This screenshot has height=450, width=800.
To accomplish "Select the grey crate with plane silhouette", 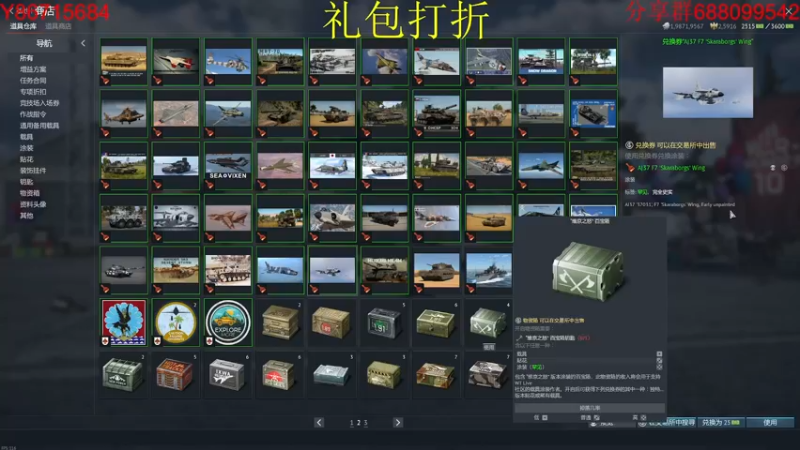I will (227, 374).
